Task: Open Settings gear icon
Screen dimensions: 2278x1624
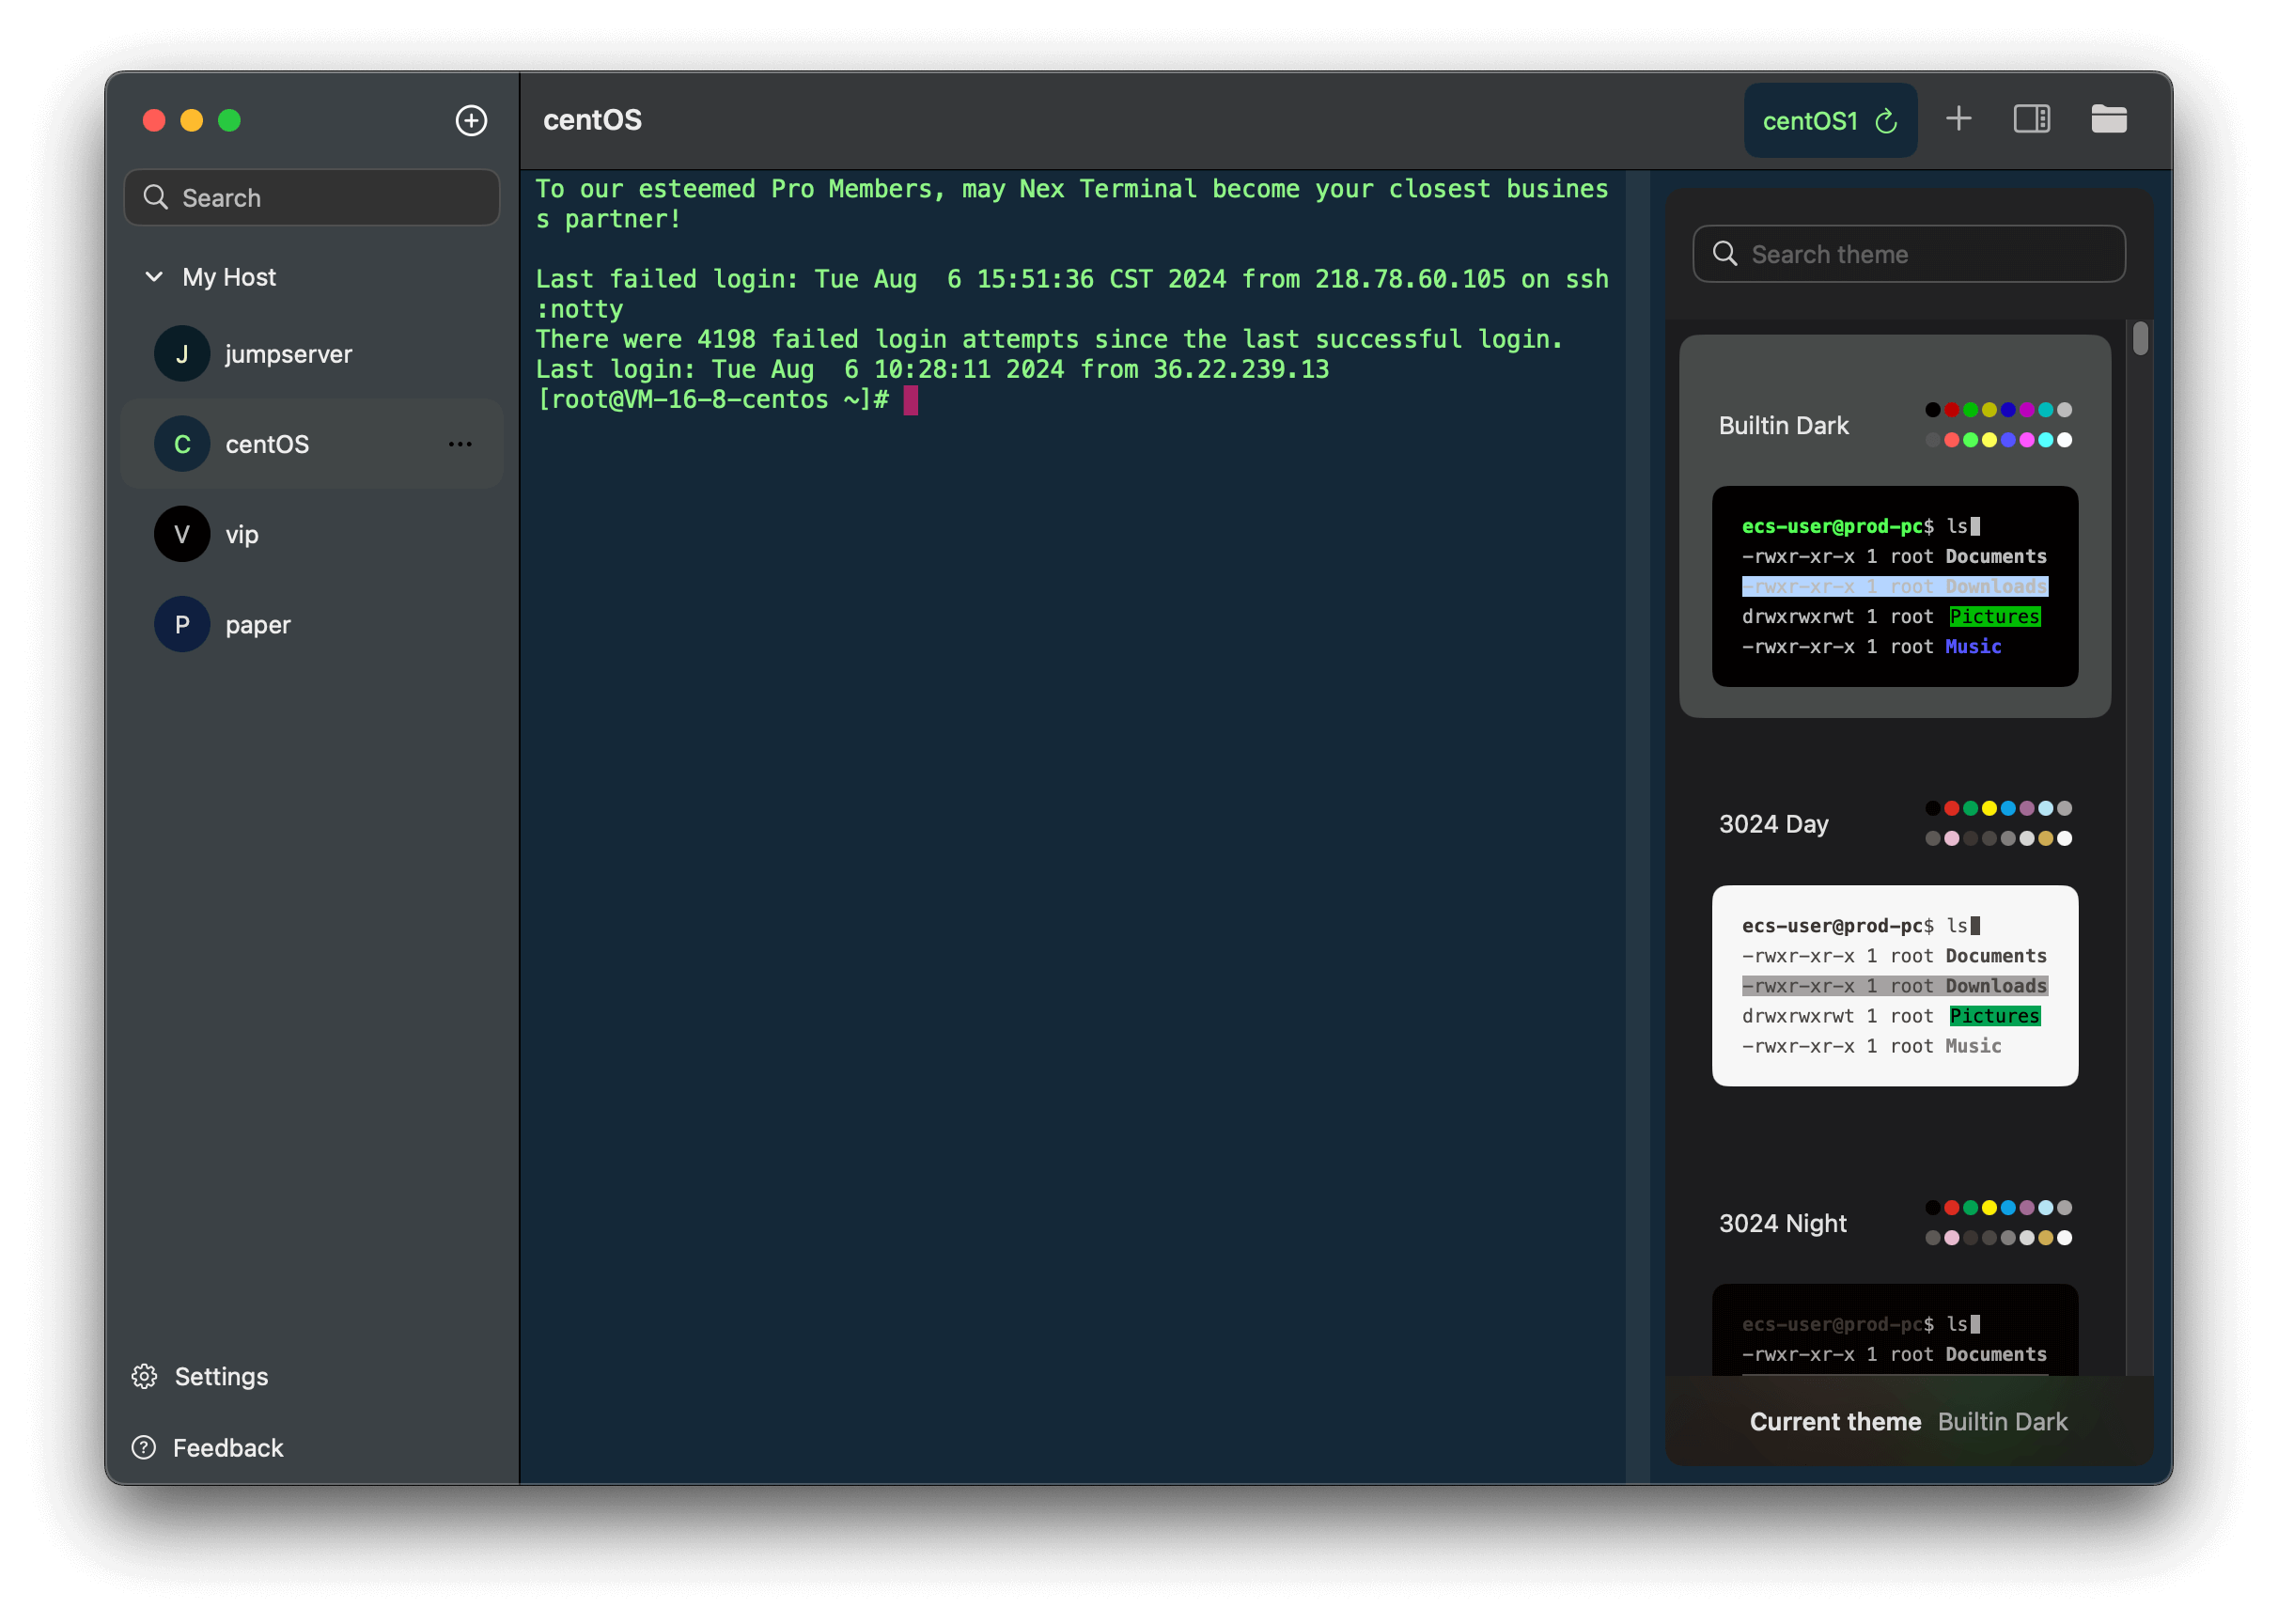Action: [144, 1376]
